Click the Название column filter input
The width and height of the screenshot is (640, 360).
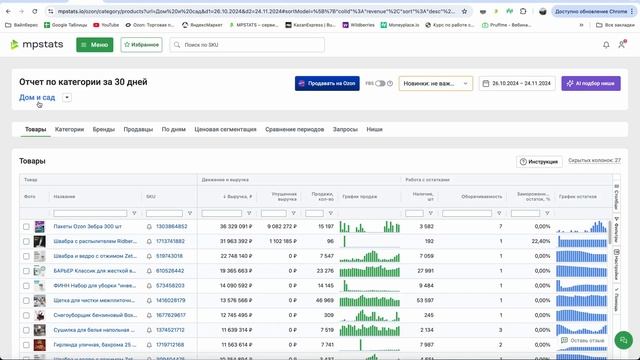[x=90, y=213]
